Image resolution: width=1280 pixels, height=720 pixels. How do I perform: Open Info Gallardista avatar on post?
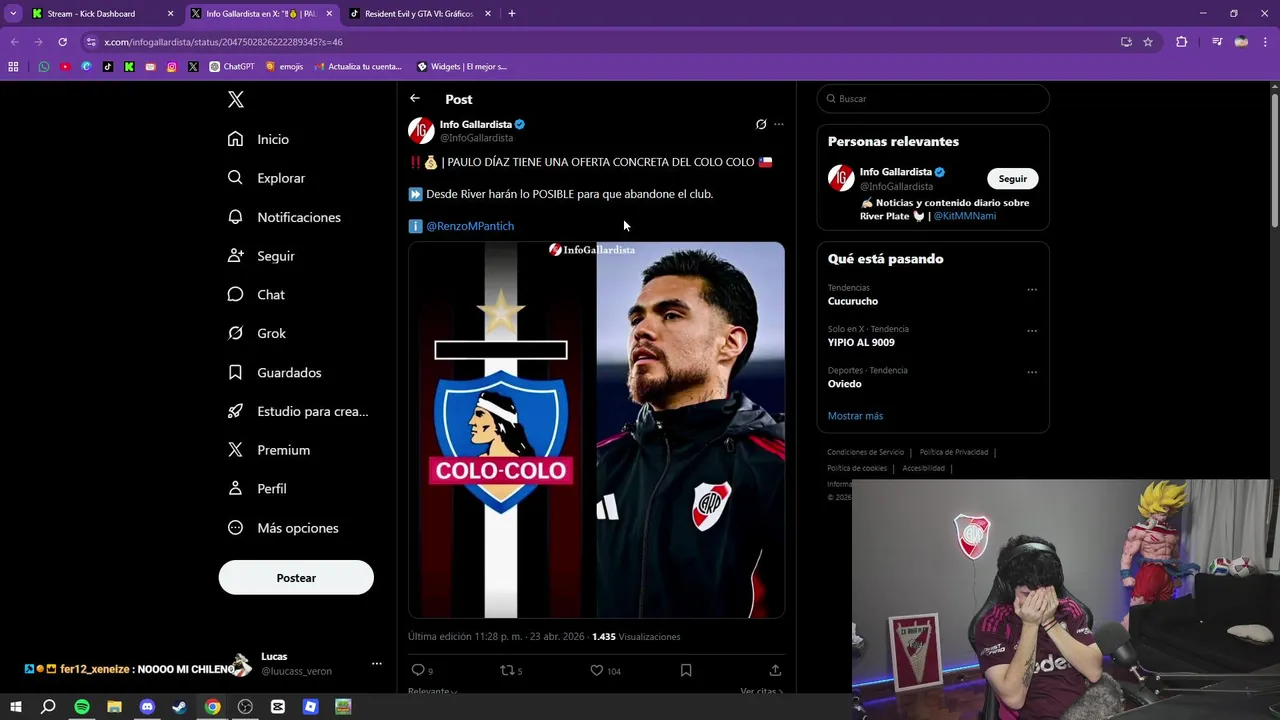coord(421,130)
